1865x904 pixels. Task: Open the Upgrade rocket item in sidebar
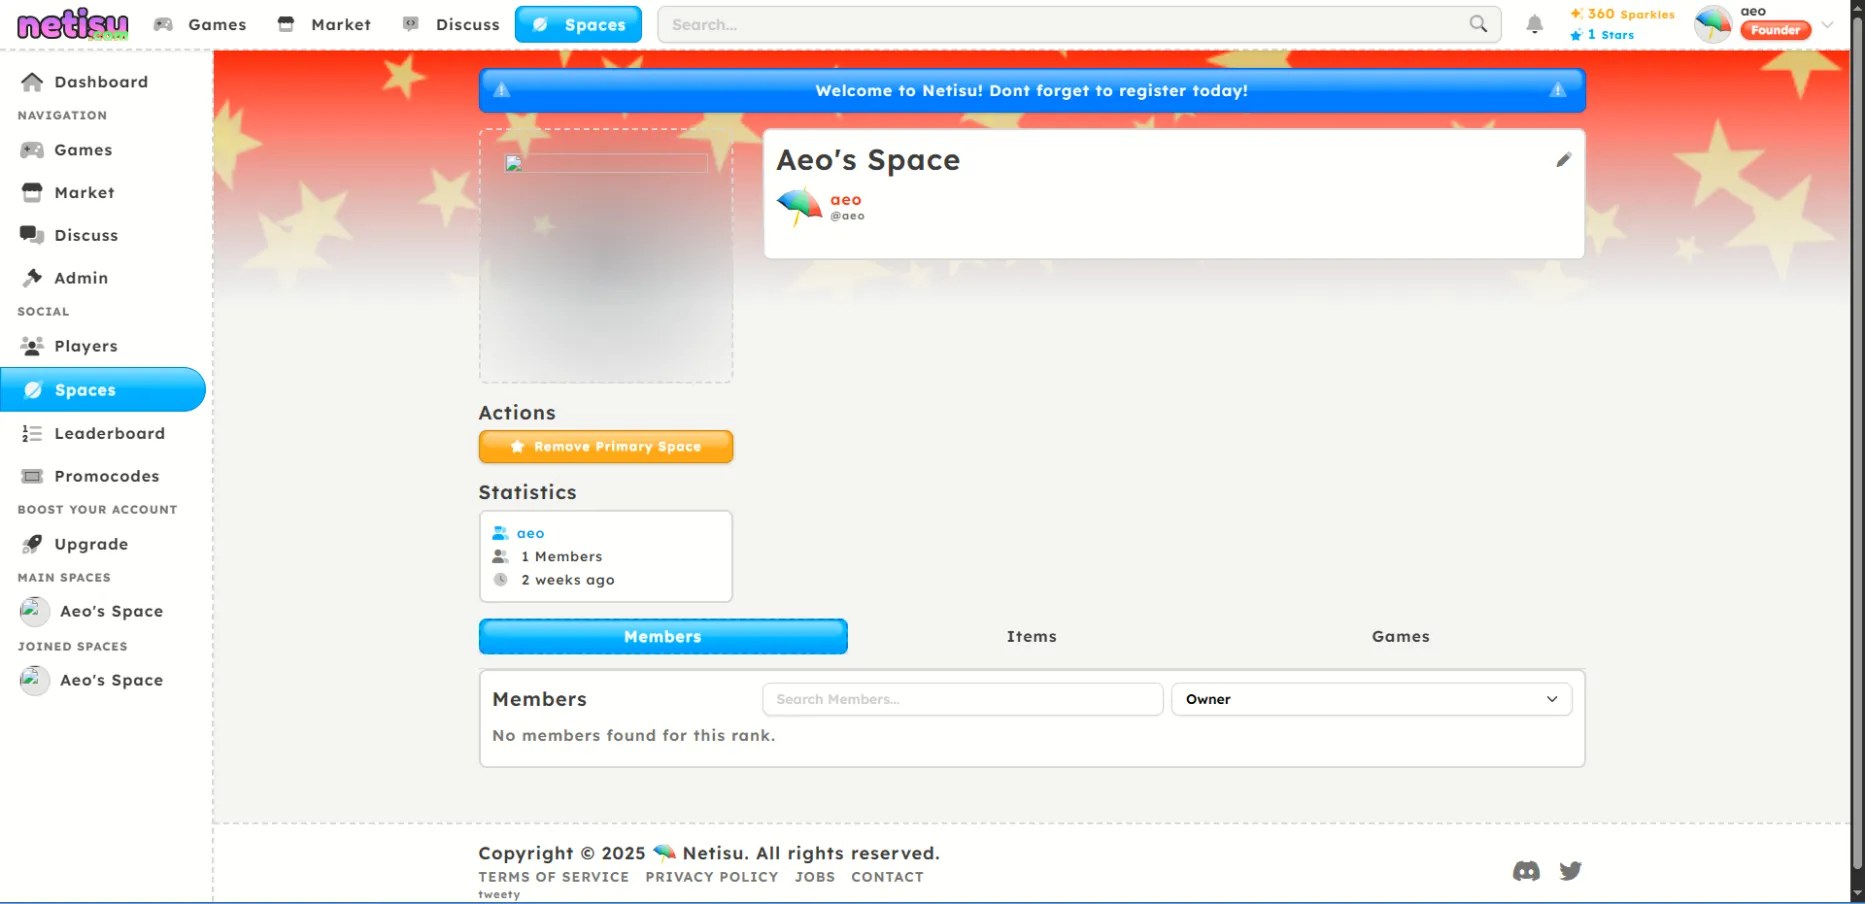pos(90,544)
